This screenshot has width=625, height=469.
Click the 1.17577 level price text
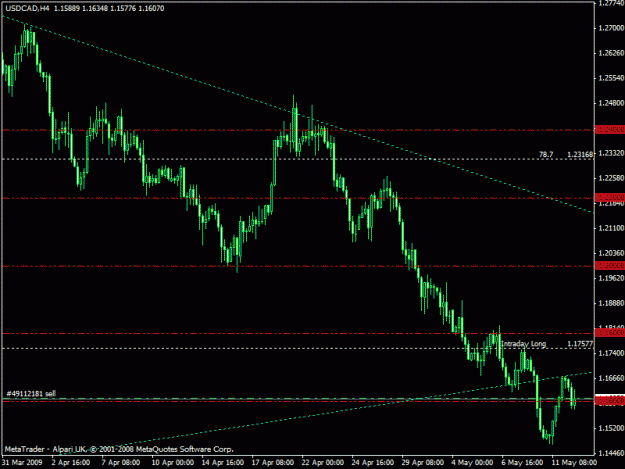tap(580, 344)
